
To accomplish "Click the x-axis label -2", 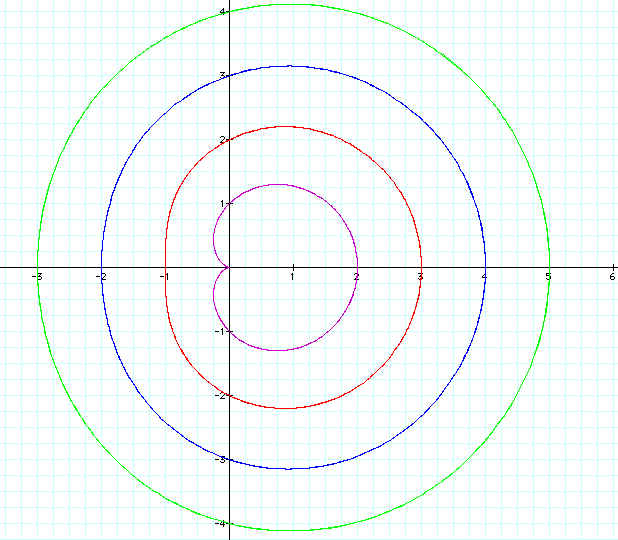I will point(99,276).
